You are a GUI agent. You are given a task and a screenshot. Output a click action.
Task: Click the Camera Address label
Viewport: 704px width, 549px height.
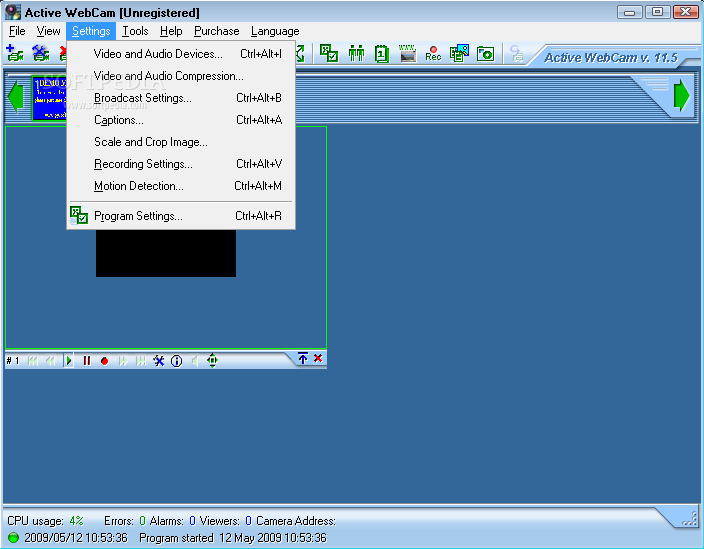click(296, 521)
